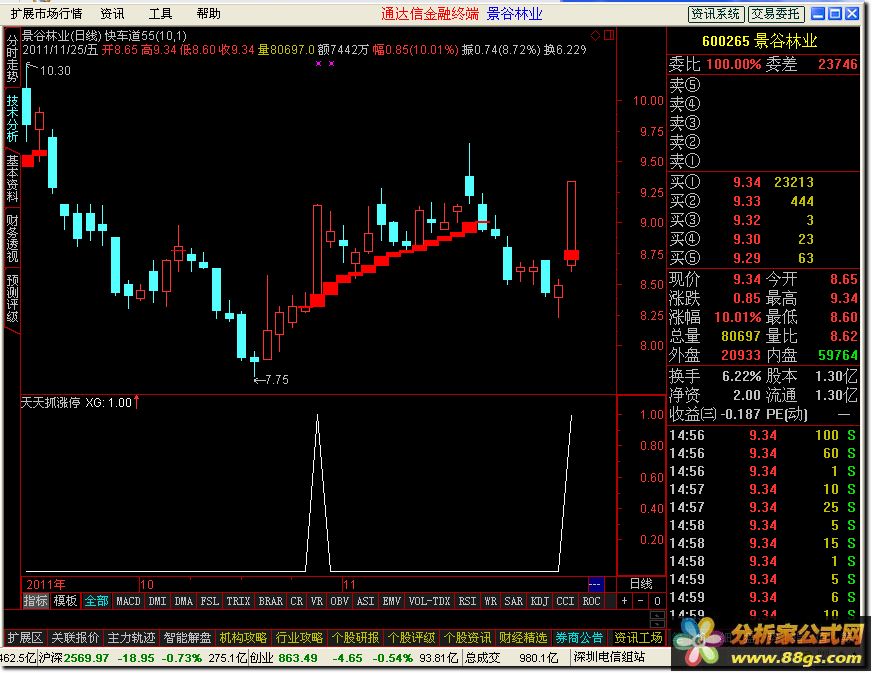Select the VOL-TDX indicator

coord(429,601)
